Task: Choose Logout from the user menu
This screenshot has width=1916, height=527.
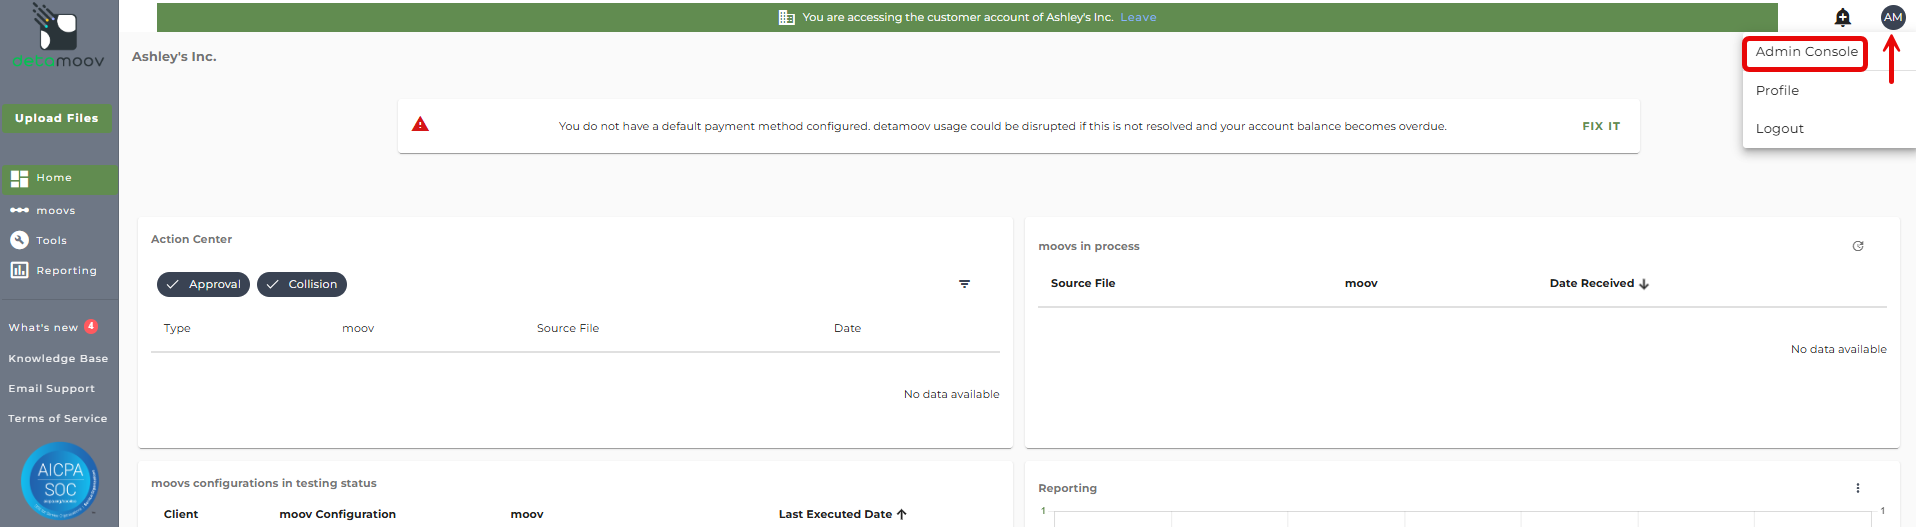Action: (x=1779, y=129)
